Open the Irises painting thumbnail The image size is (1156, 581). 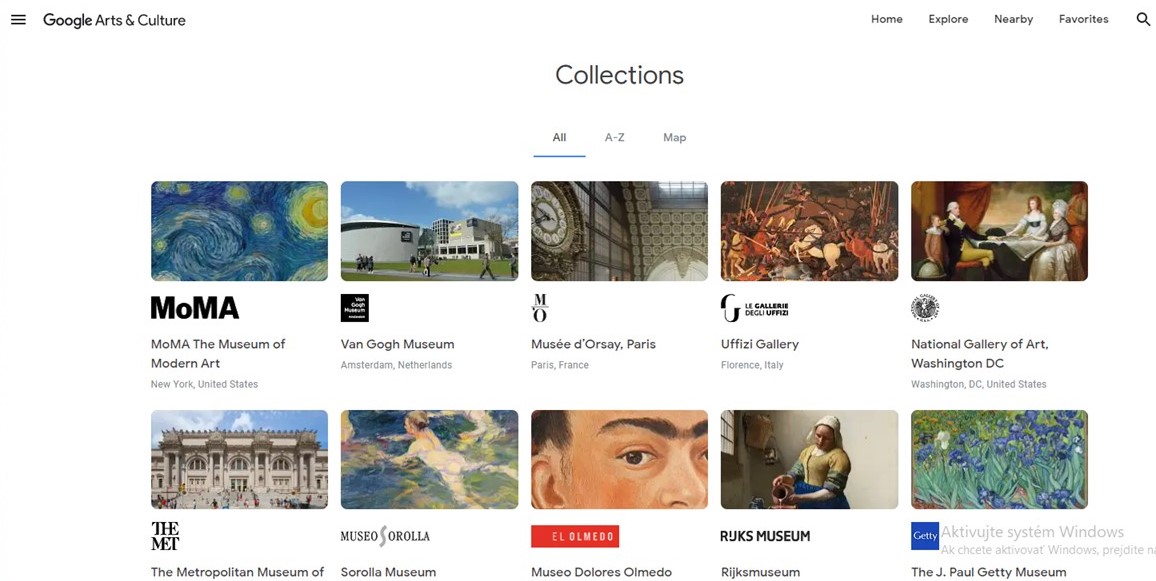point(1000,459)
